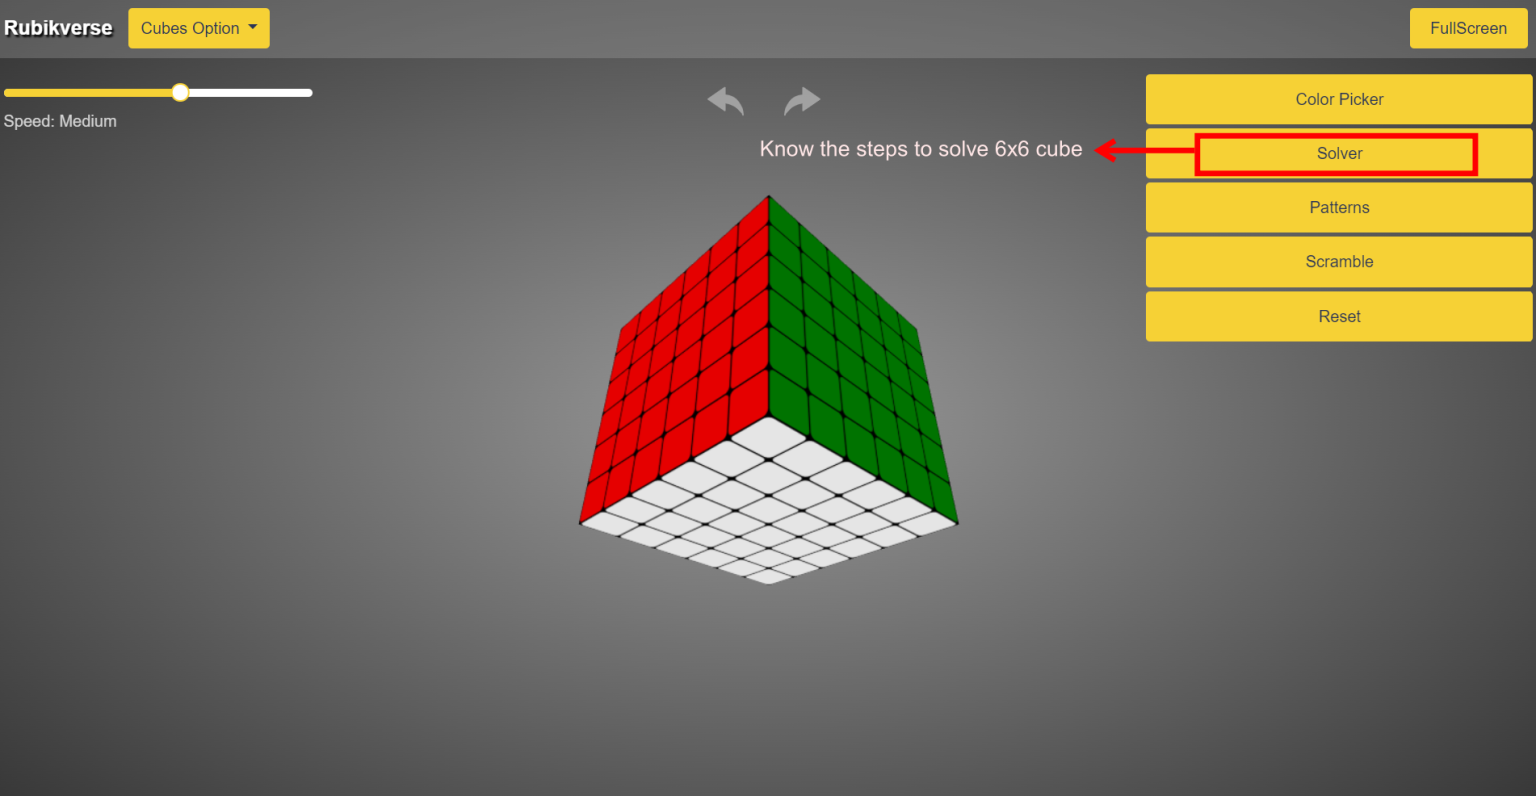
Task: Reset the cube to solved state
Action: pos(1338,316)
